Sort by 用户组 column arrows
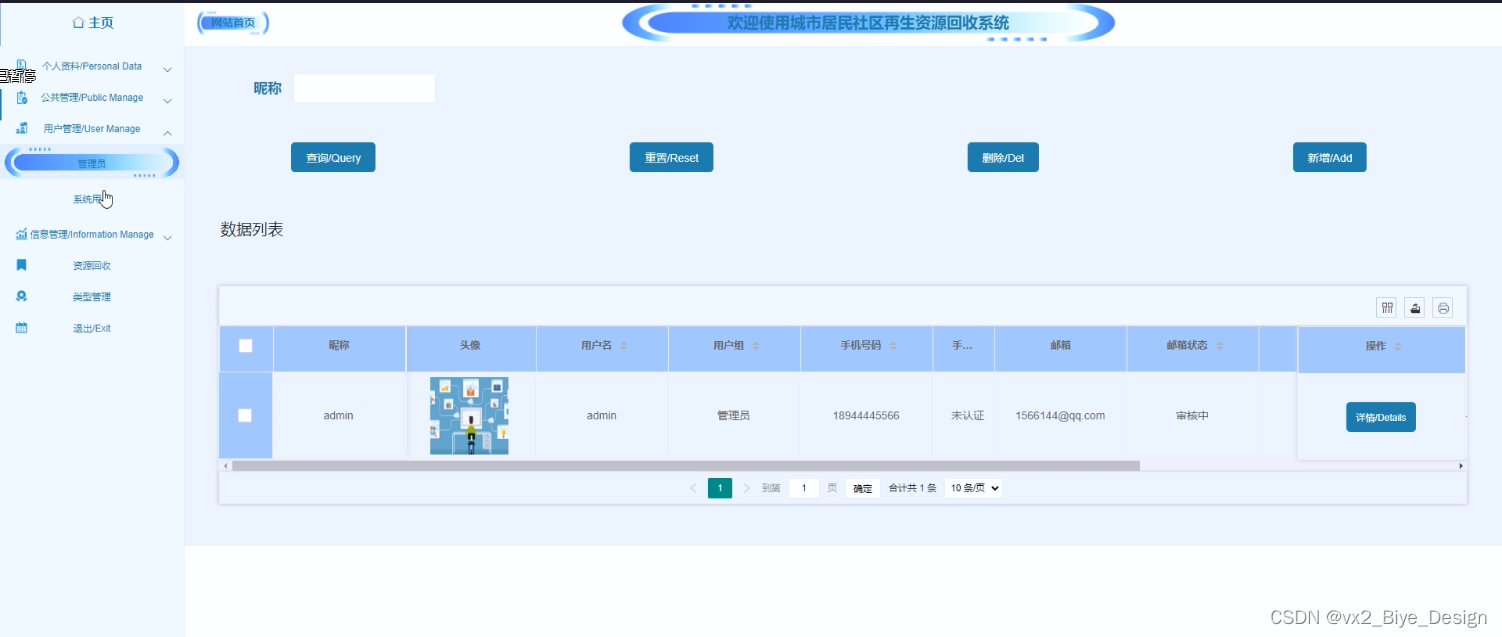The image size is (1502, 637). pos(755,346)
